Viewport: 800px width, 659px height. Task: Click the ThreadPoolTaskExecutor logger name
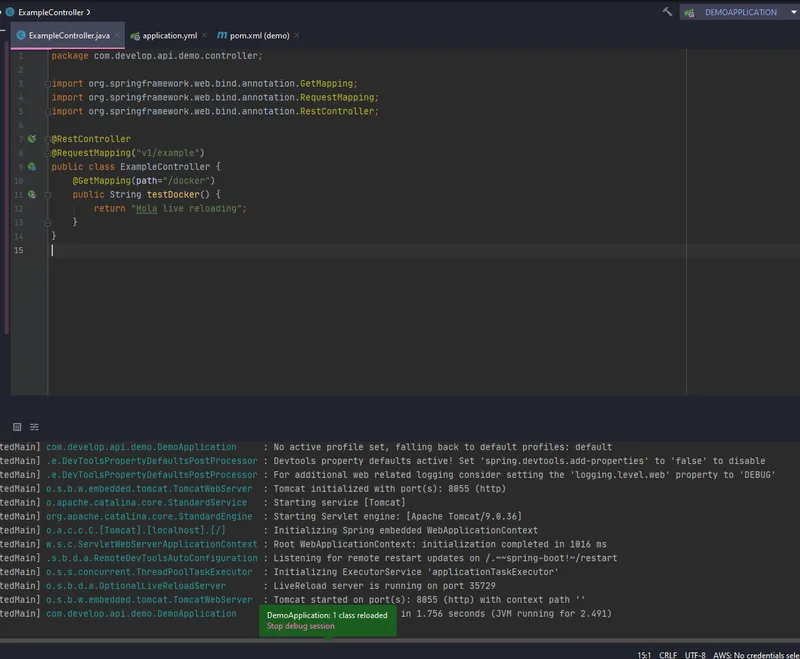tap(149, 572)
